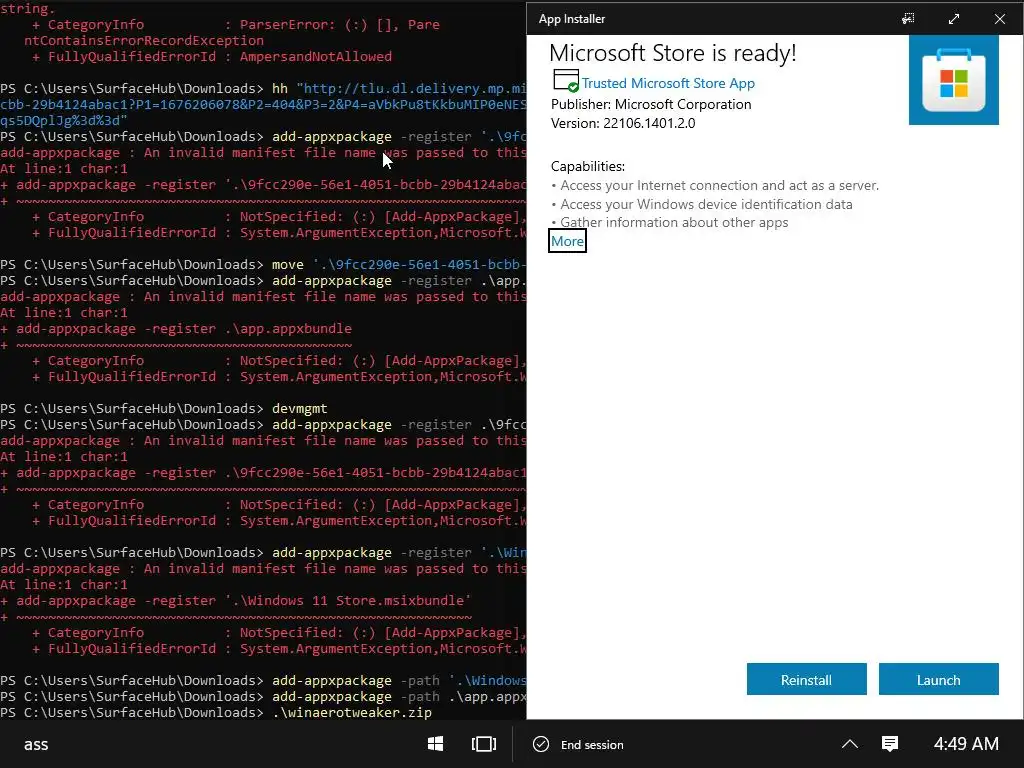Click 'Access your Windows device identification data' line
The image size is (1024, 768).
[x=706, y=204]
